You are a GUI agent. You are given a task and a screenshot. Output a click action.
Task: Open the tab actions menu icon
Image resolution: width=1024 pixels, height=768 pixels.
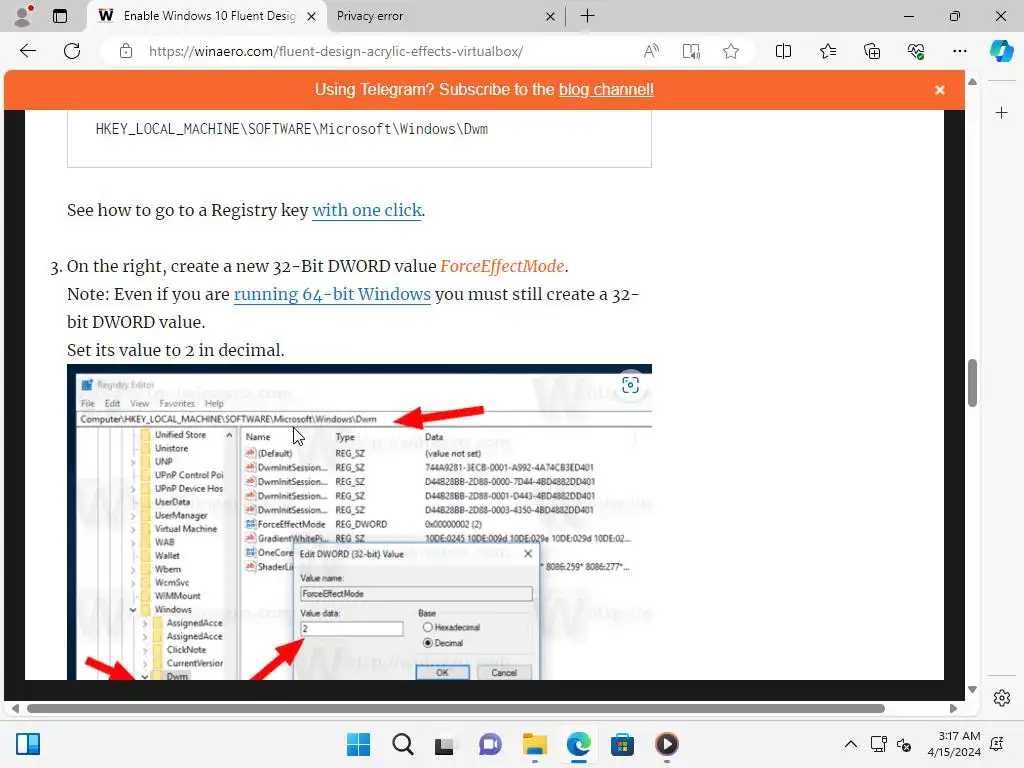[x=60, y=16]
